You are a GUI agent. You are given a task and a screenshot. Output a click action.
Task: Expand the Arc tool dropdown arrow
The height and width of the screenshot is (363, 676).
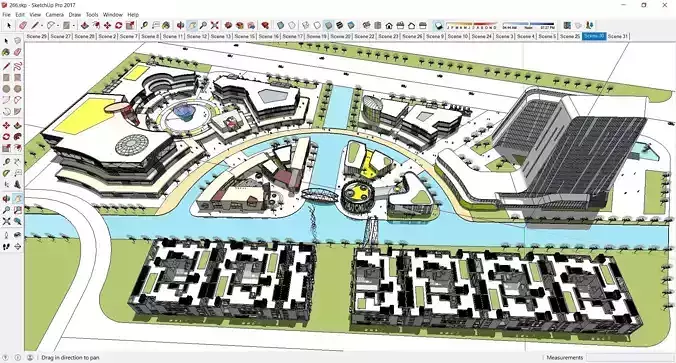58,25
